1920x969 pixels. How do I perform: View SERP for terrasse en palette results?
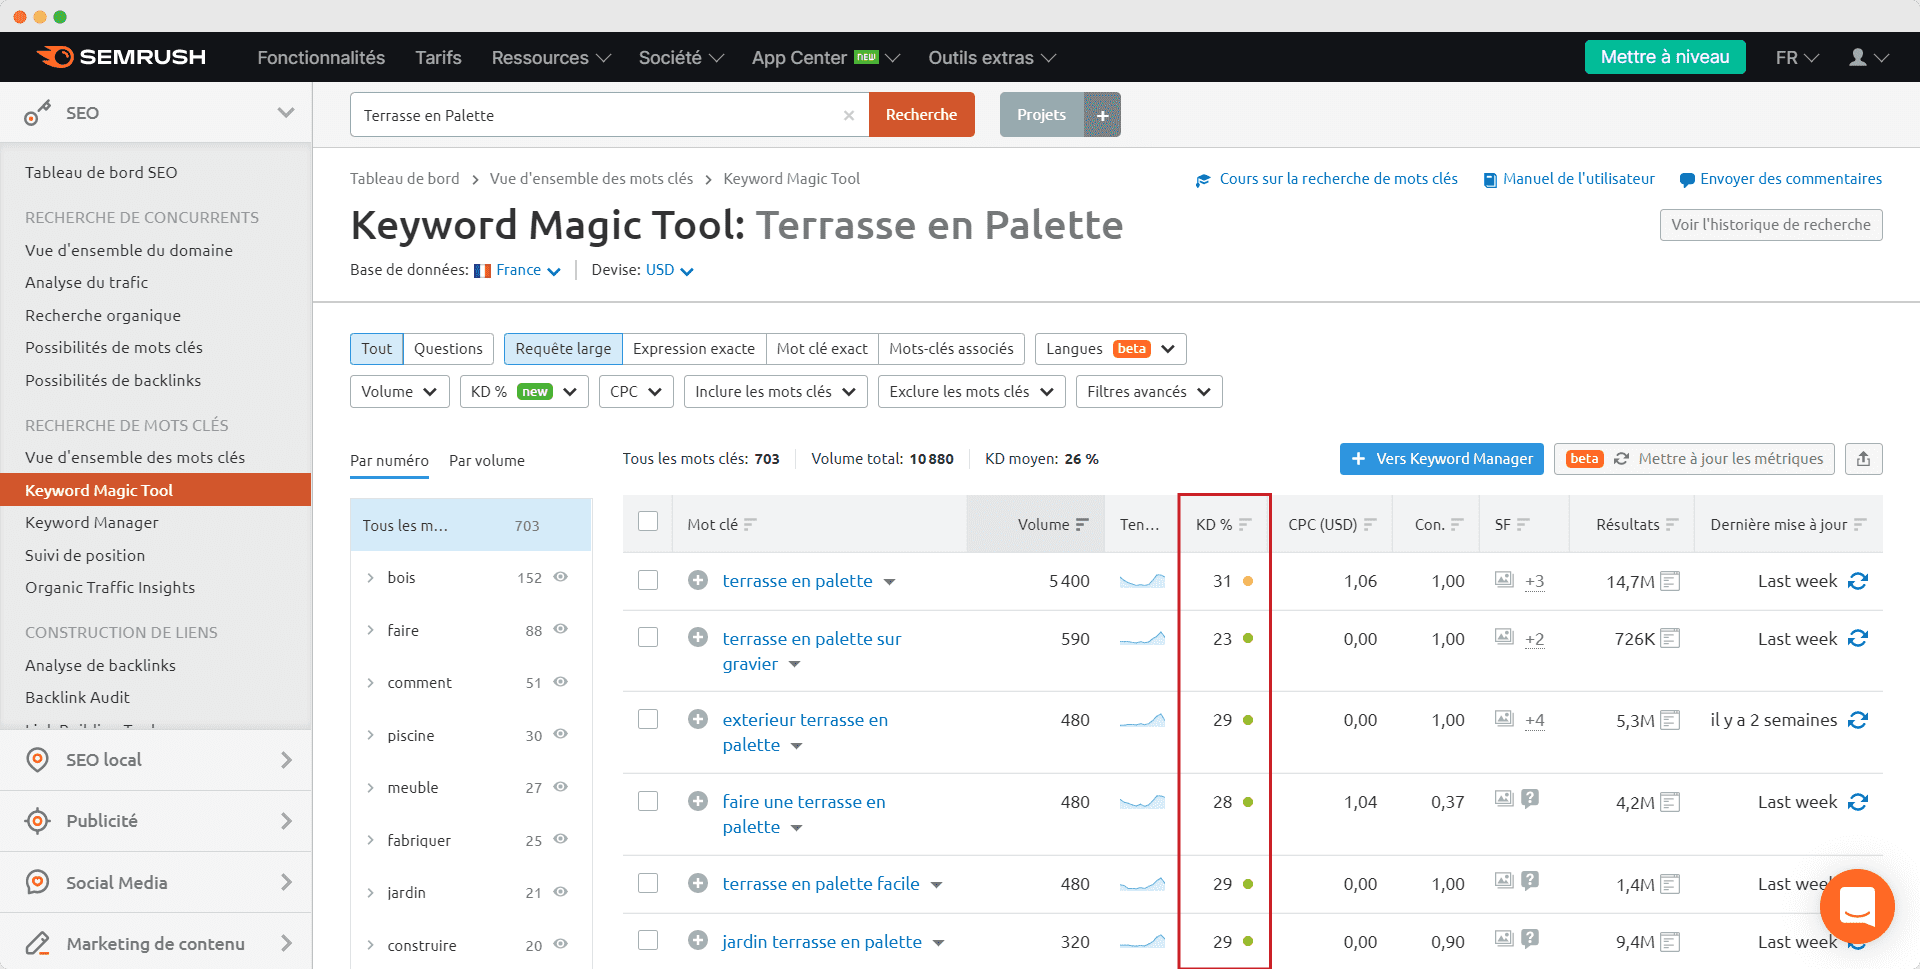click(1670, 581)
